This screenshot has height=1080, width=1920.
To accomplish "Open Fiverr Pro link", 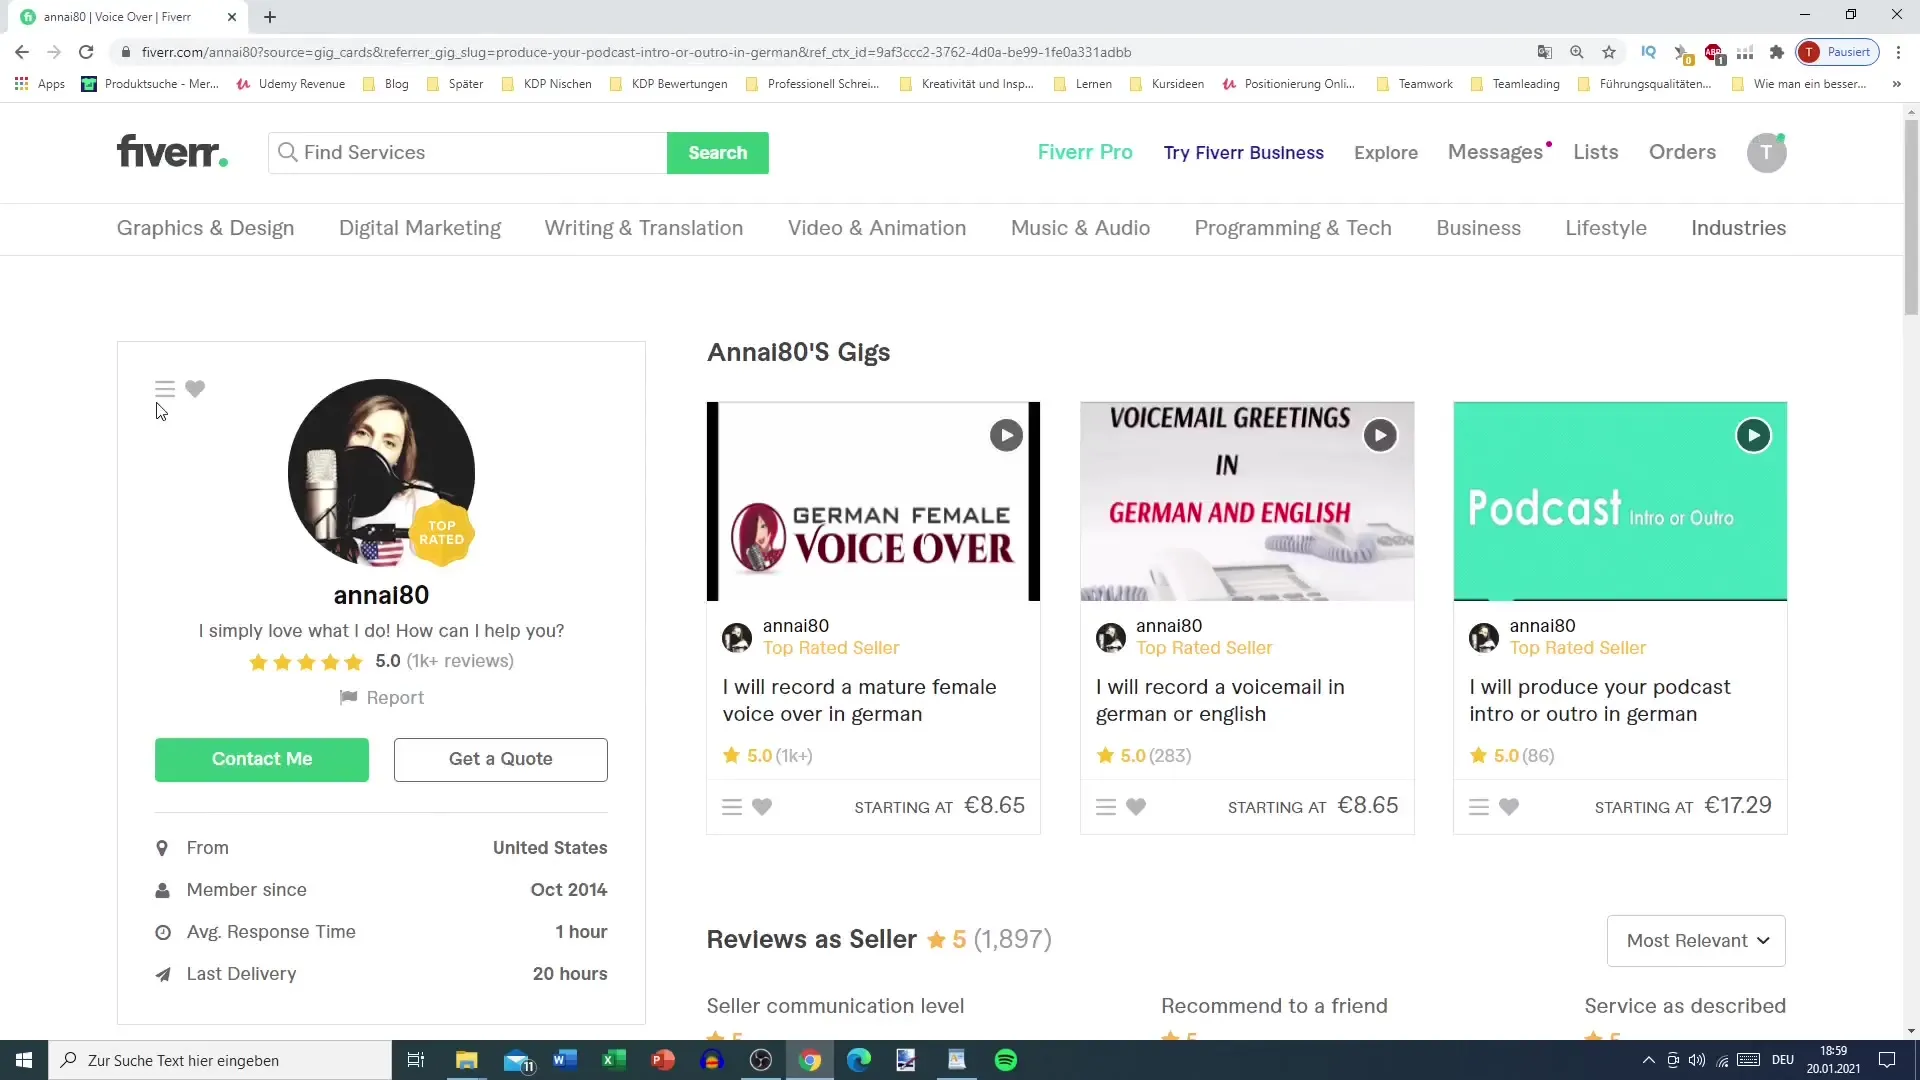I will pos(1085,152).
